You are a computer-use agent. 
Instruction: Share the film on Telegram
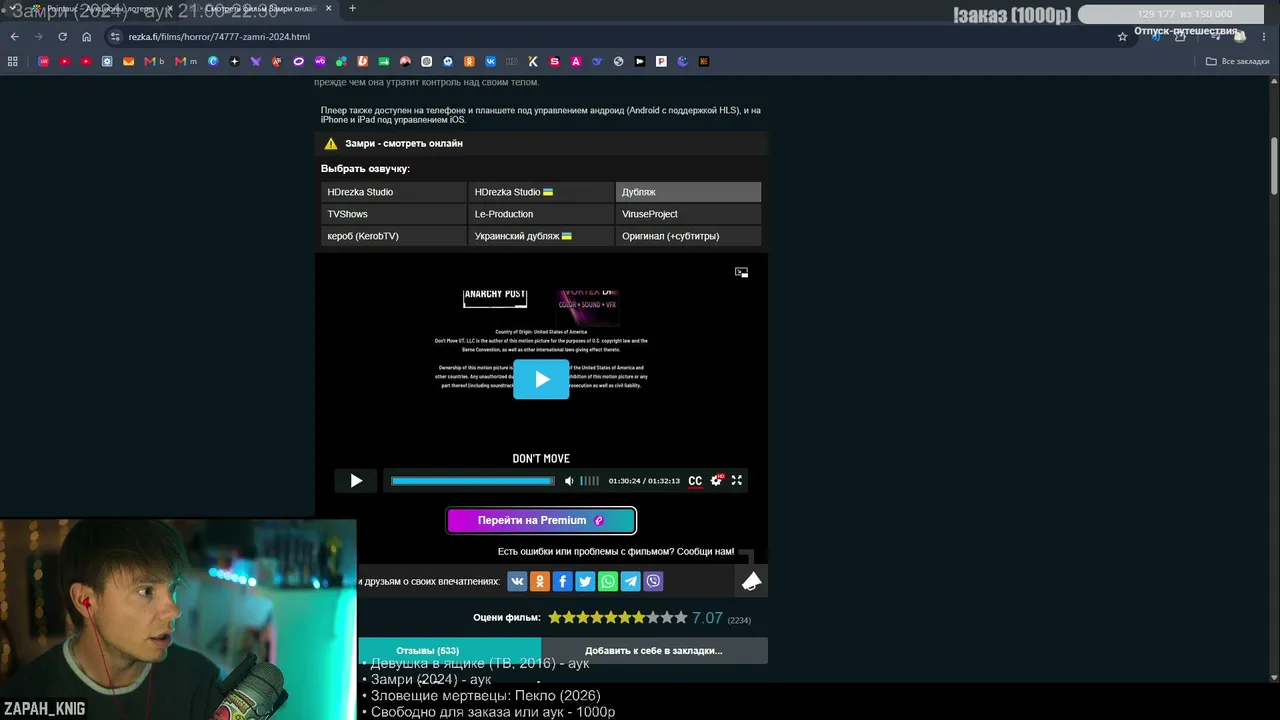630,581
